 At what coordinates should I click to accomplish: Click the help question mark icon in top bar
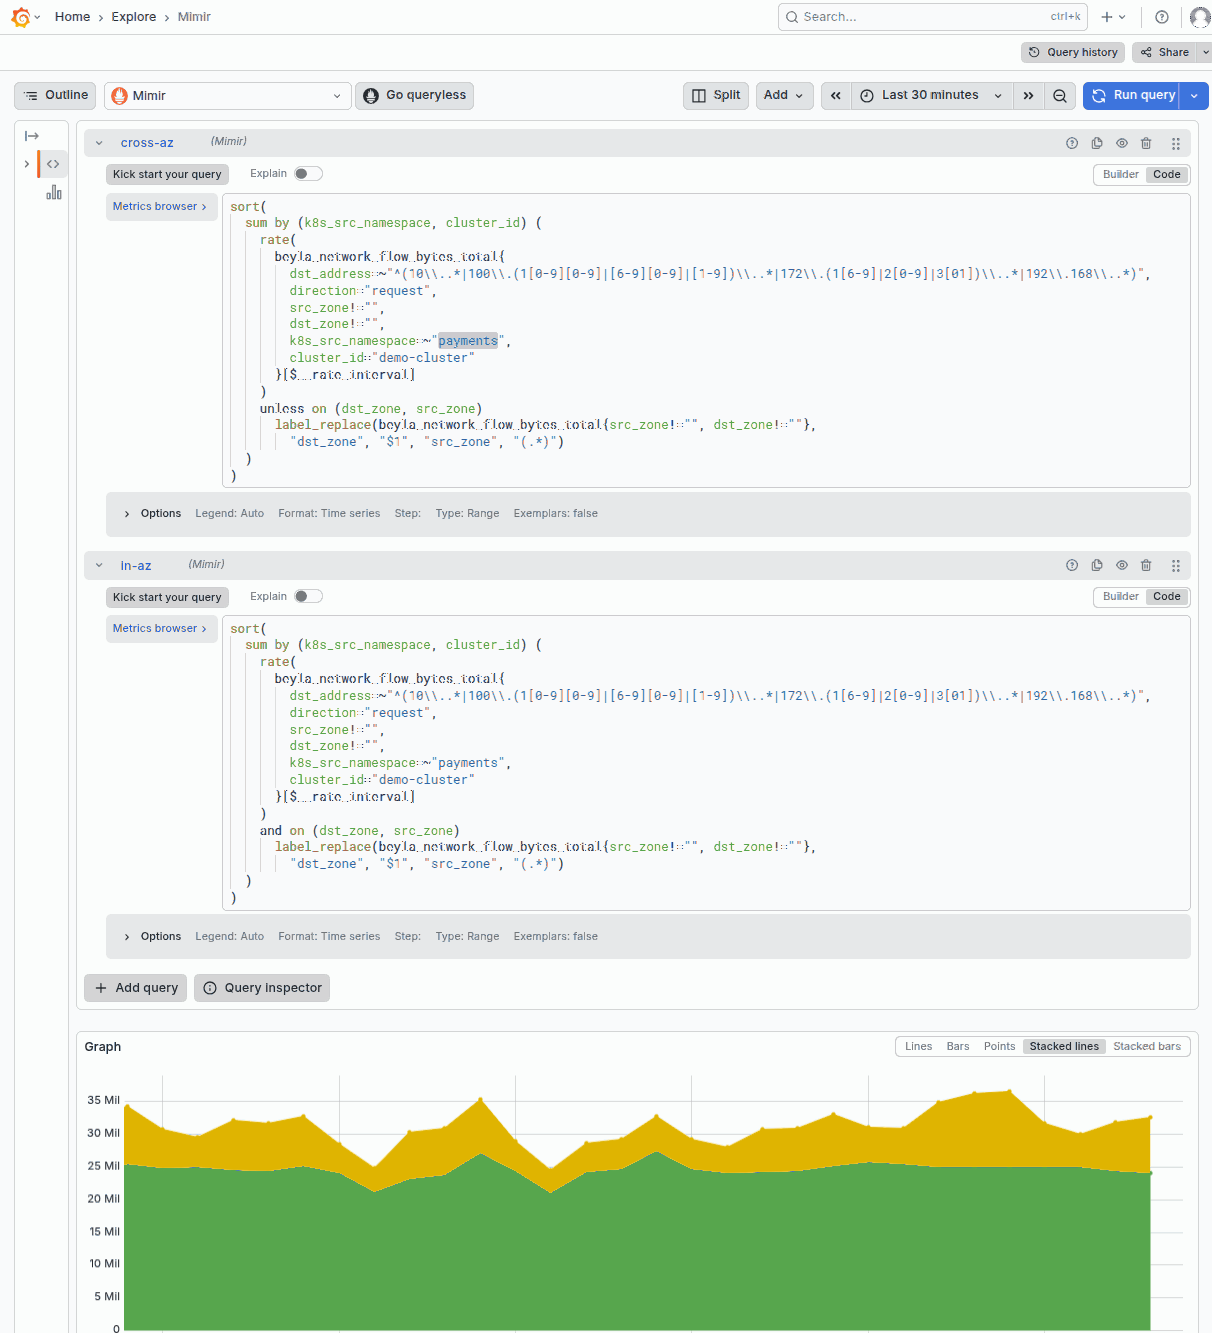coord(1162,17)
